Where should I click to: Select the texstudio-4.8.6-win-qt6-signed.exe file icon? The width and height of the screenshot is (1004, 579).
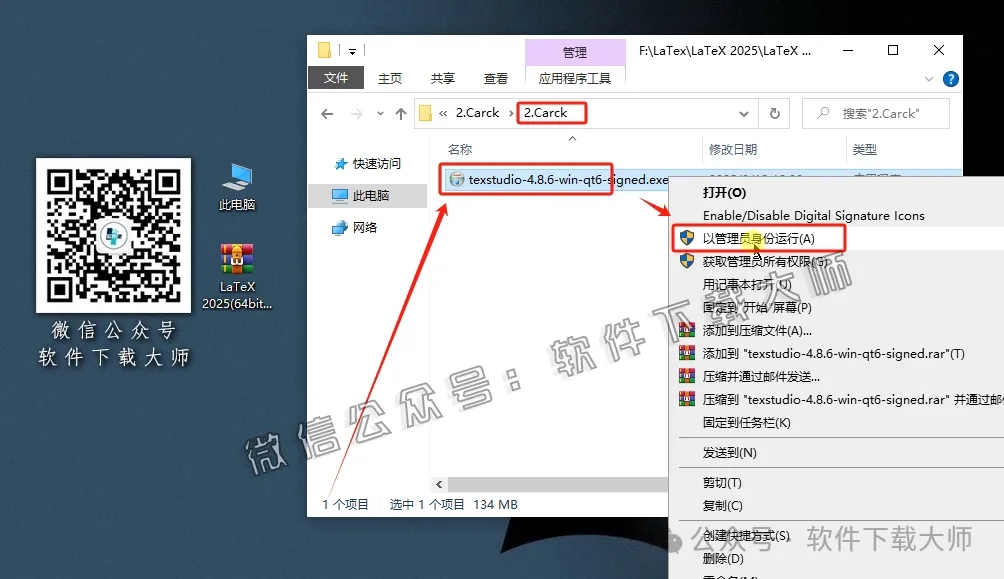(455, 178)
